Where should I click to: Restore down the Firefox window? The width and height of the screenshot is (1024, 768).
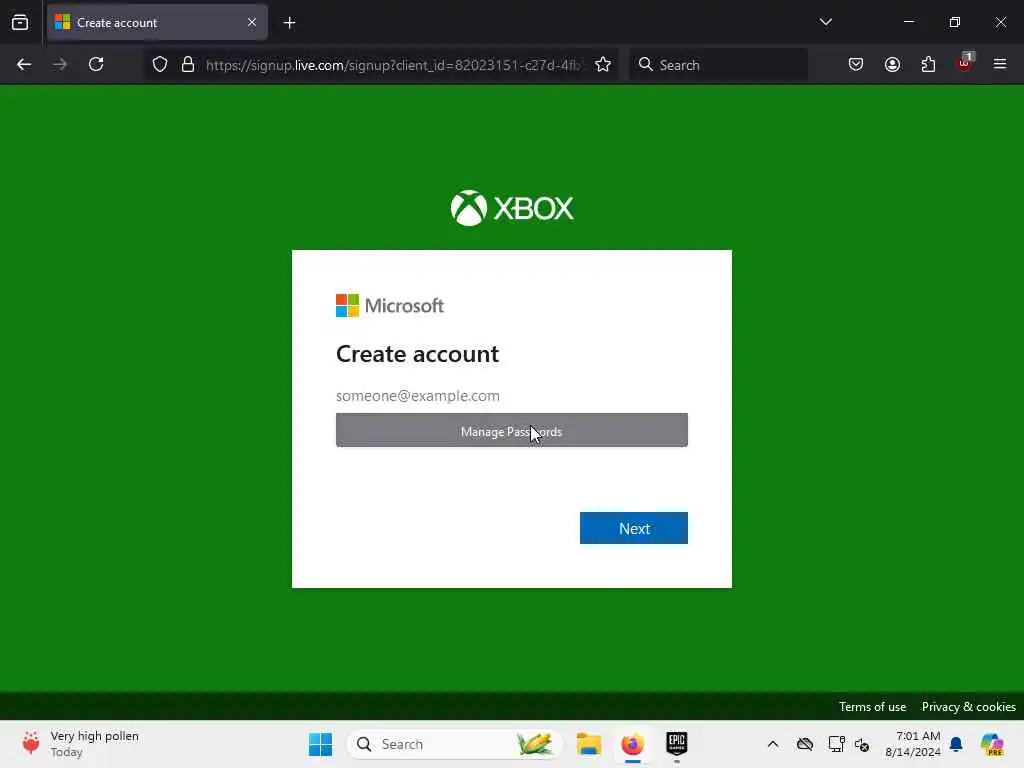[x=954, y=22]
